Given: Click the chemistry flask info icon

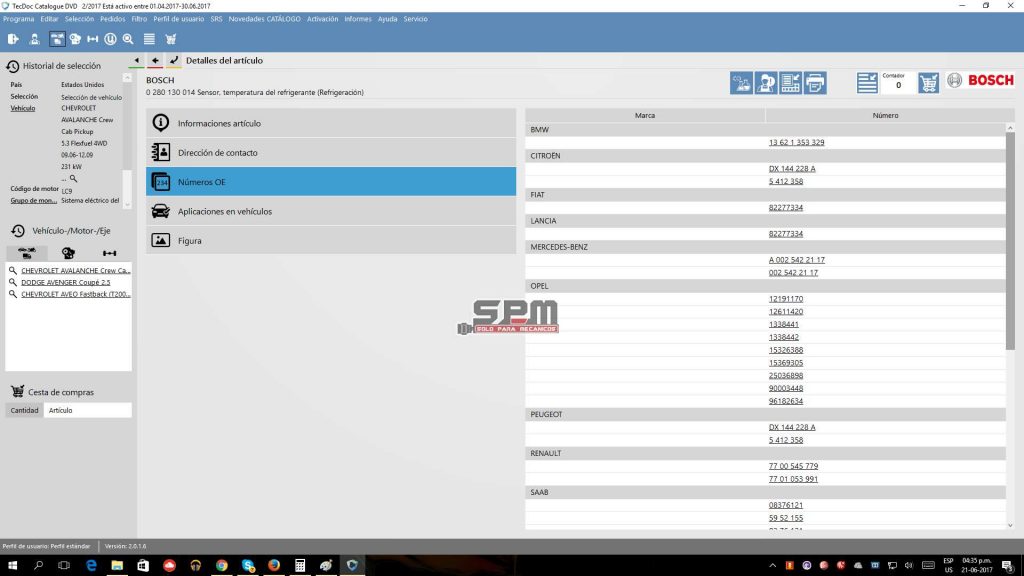Looking at the screenshot, I should click(x=741, y=83).
